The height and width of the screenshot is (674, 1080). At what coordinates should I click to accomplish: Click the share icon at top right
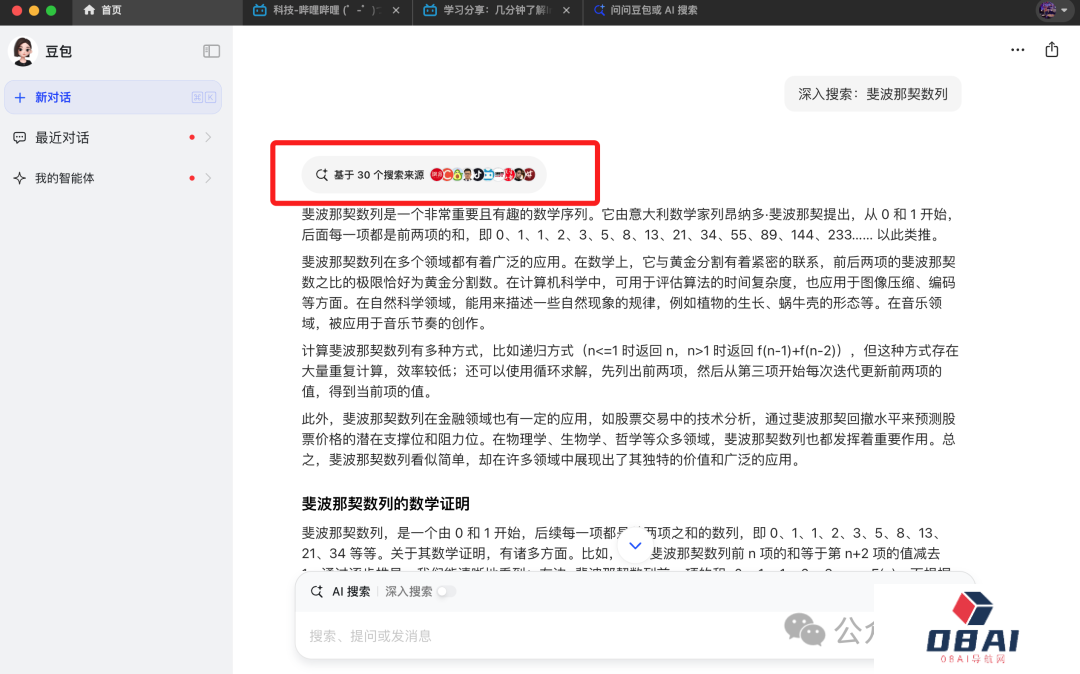tap(1051, 50)
